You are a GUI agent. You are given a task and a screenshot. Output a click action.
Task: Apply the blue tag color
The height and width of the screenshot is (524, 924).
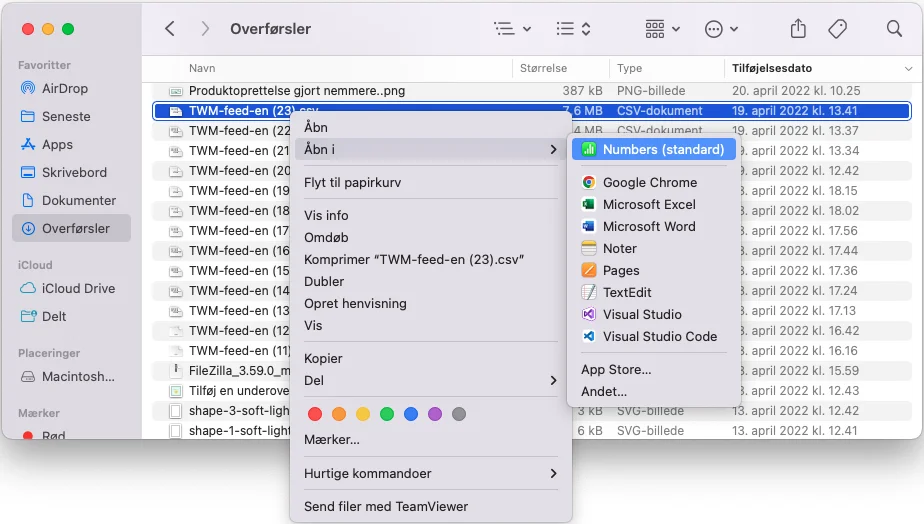coord(411,414)
